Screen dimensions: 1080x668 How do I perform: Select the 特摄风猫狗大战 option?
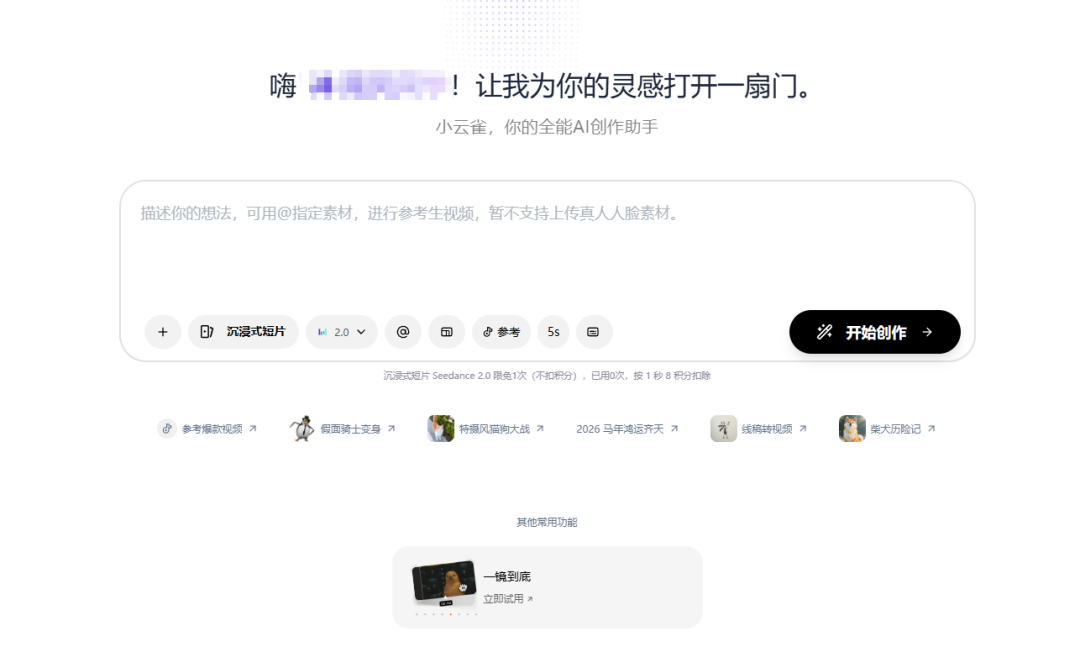pyautogui.click(x=487, y=427)
